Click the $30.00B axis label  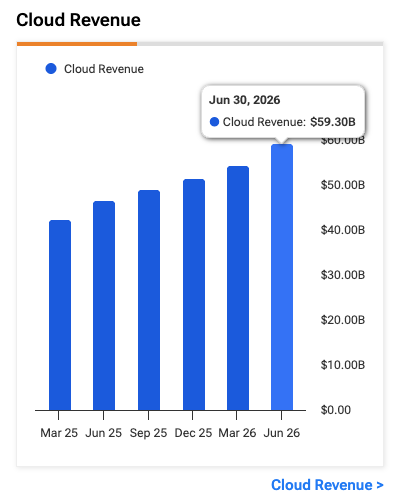coord(343,275)
